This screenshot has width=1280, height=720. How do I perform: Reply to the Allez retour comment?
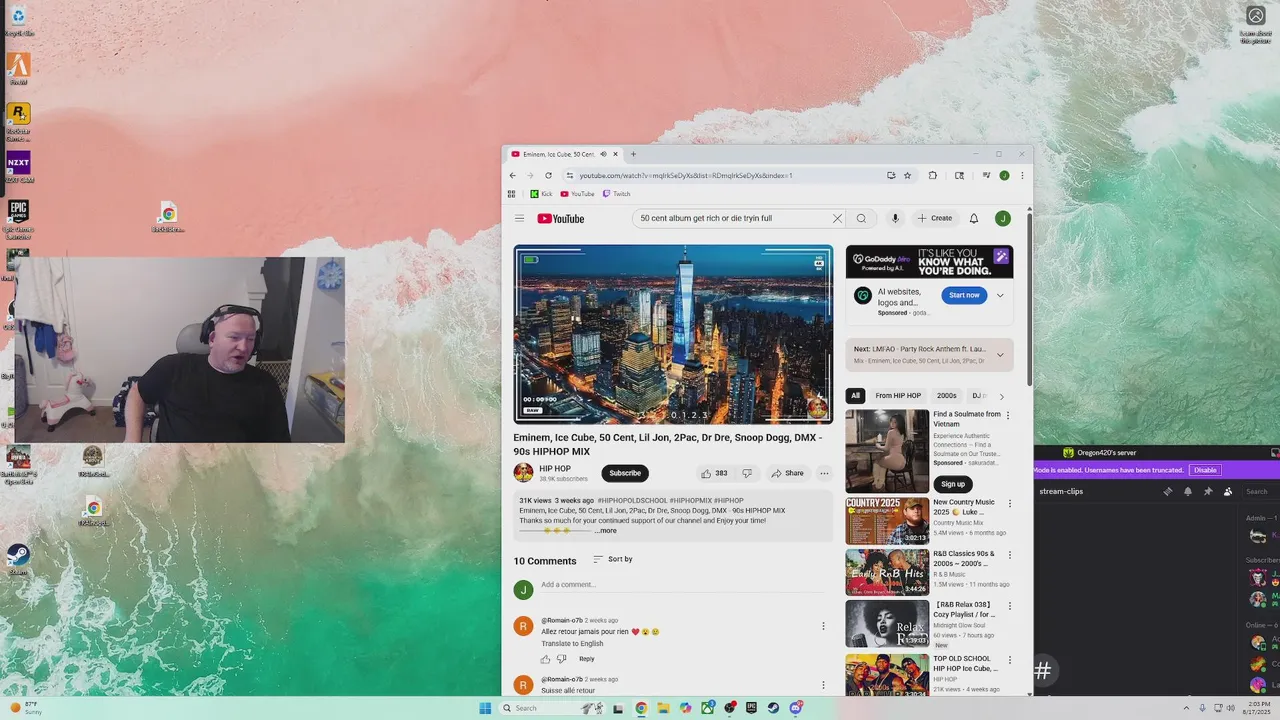point(587,659)
